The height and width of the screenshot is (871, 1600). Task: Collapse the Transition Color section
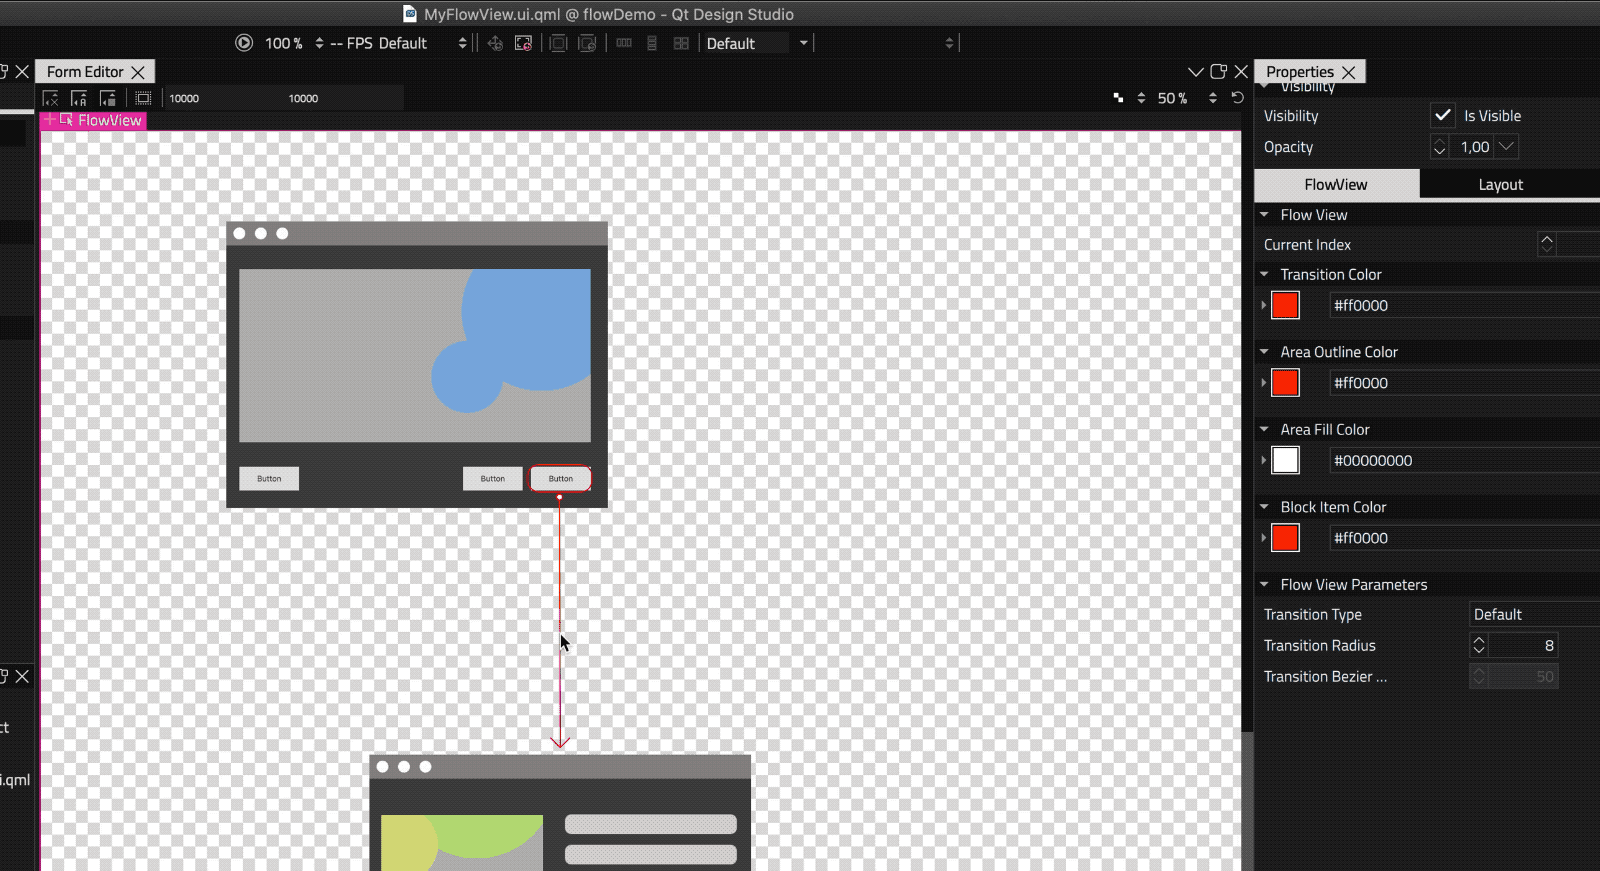point(1264,274)
